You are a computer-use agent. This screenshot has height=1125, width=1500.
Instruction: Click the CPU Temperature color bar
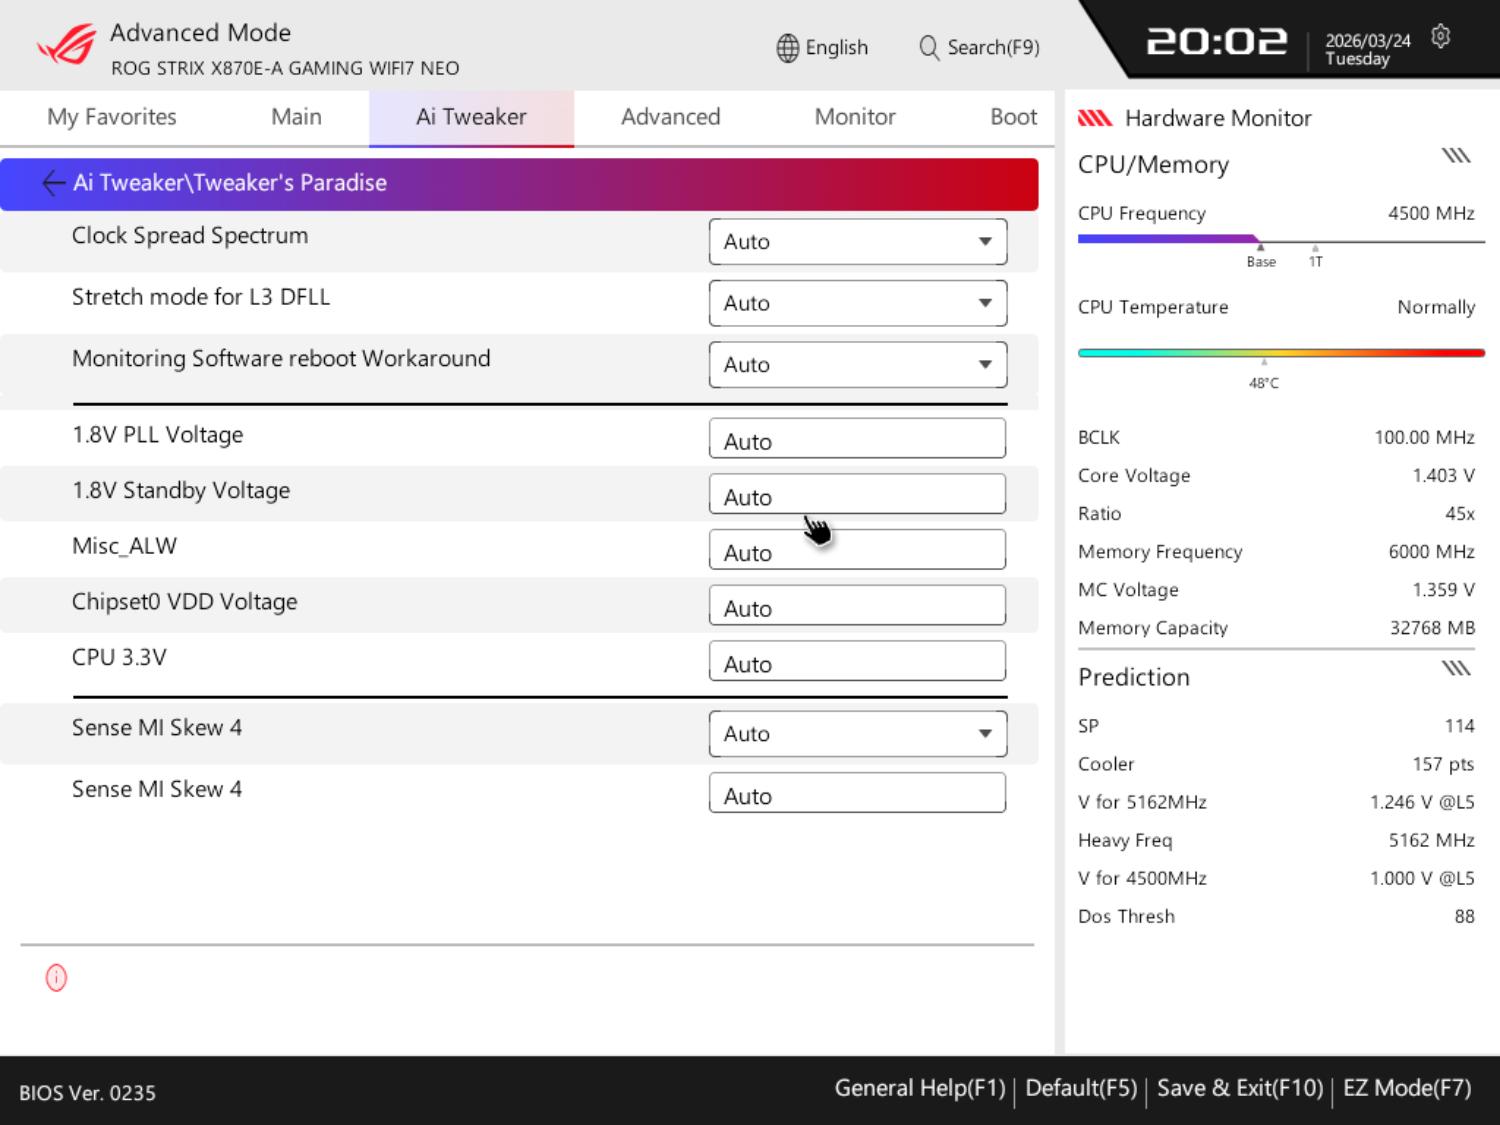tap(1280, 353)
